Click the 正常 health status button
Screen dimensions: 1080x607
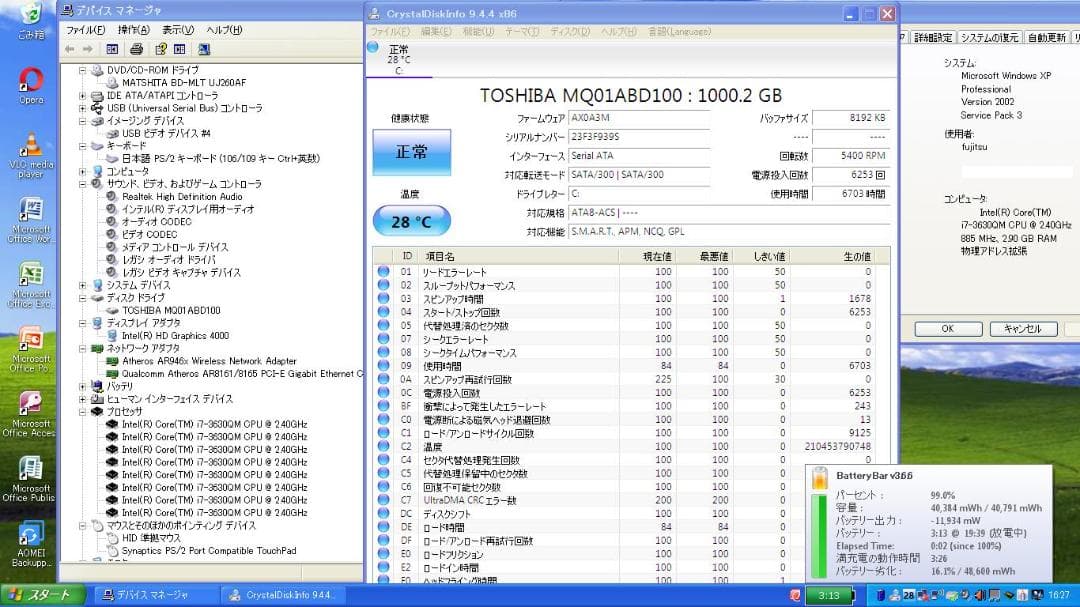(411, 152)
